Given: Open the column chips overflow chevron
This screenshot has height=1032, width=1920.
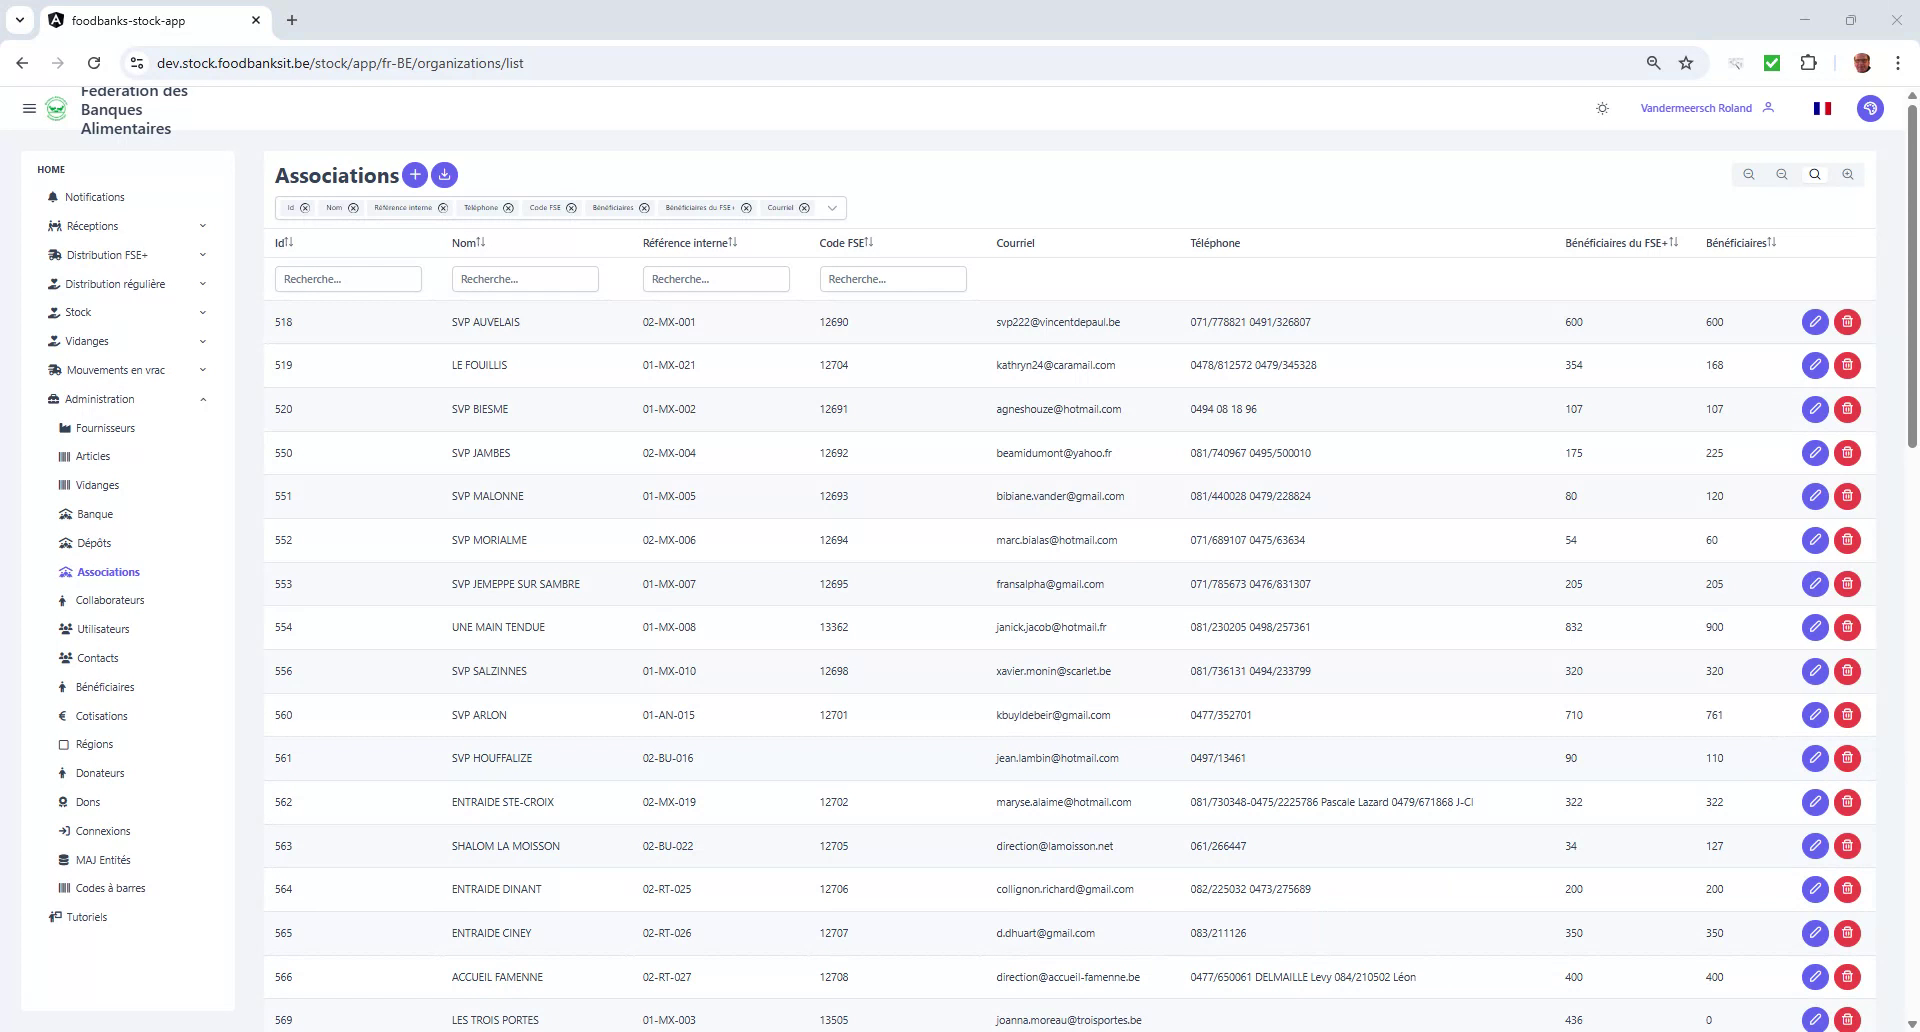Looking at the screenshot, I should 832,207.
